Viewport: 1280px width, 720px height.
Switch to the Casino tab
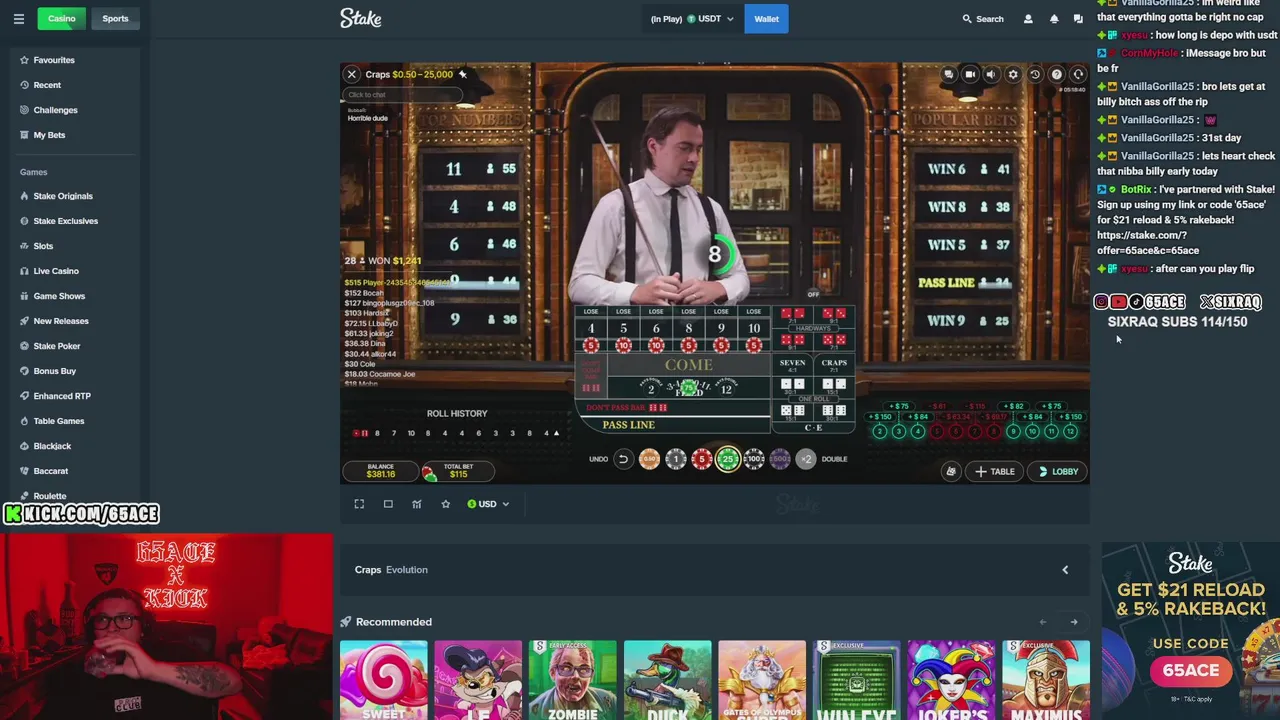coord(61,18)
